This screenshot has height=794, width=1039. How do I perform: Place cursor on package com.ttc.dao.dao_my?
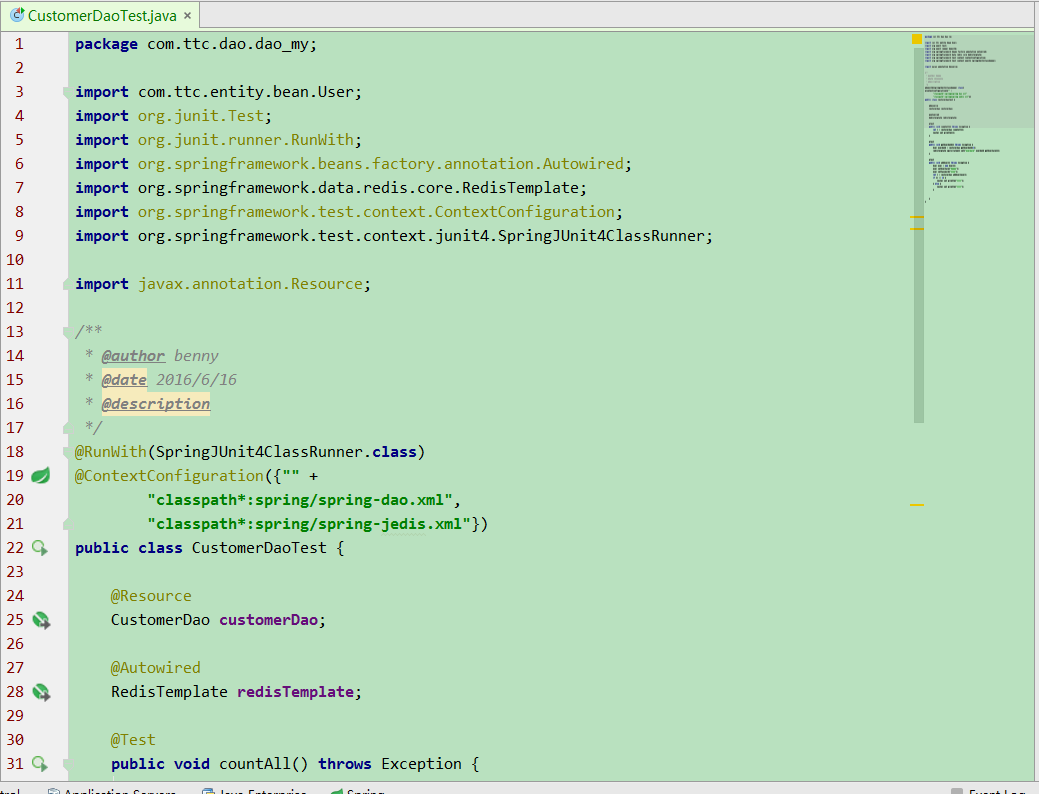196,44
